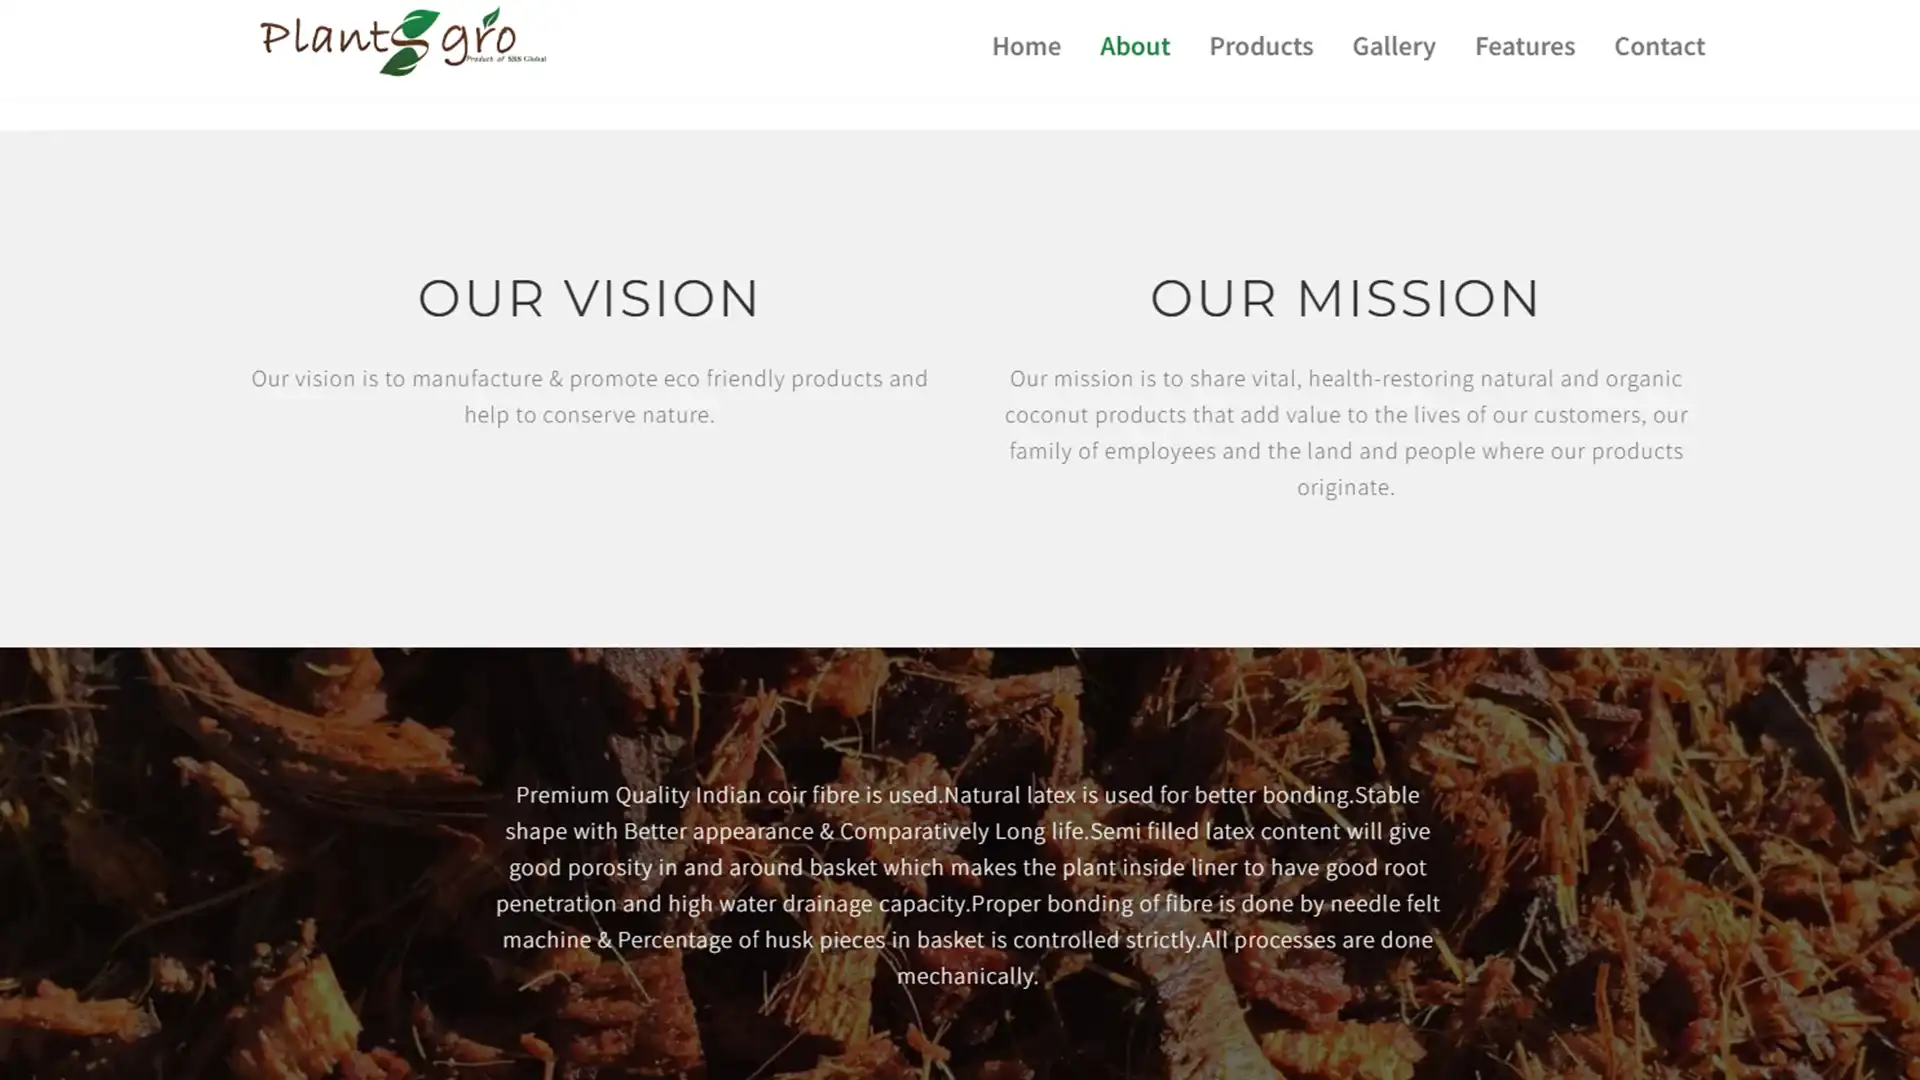Navigate to the Contact page

[x=1659, y=46]
